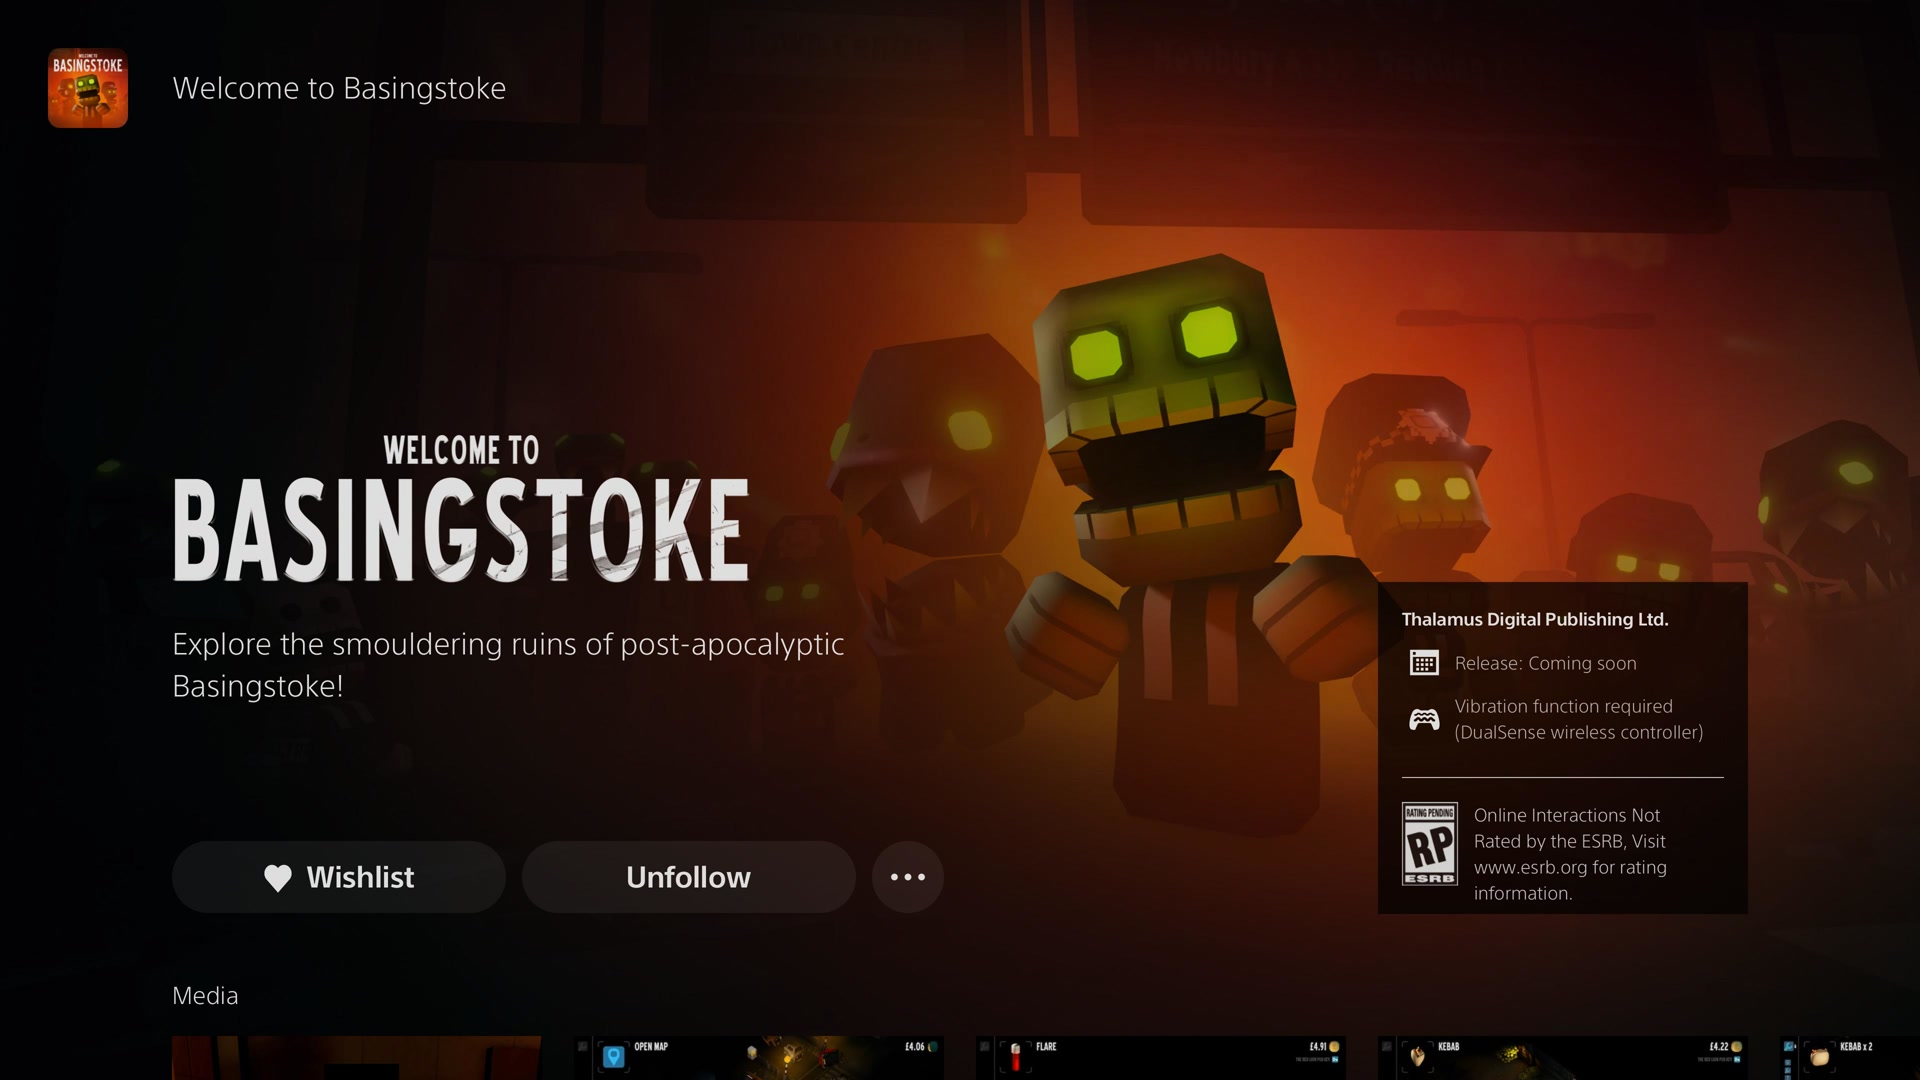Unfollow Welcome to Basingstoke
The width and height of the screenshot is (1920, 1080).
(689, 877)
